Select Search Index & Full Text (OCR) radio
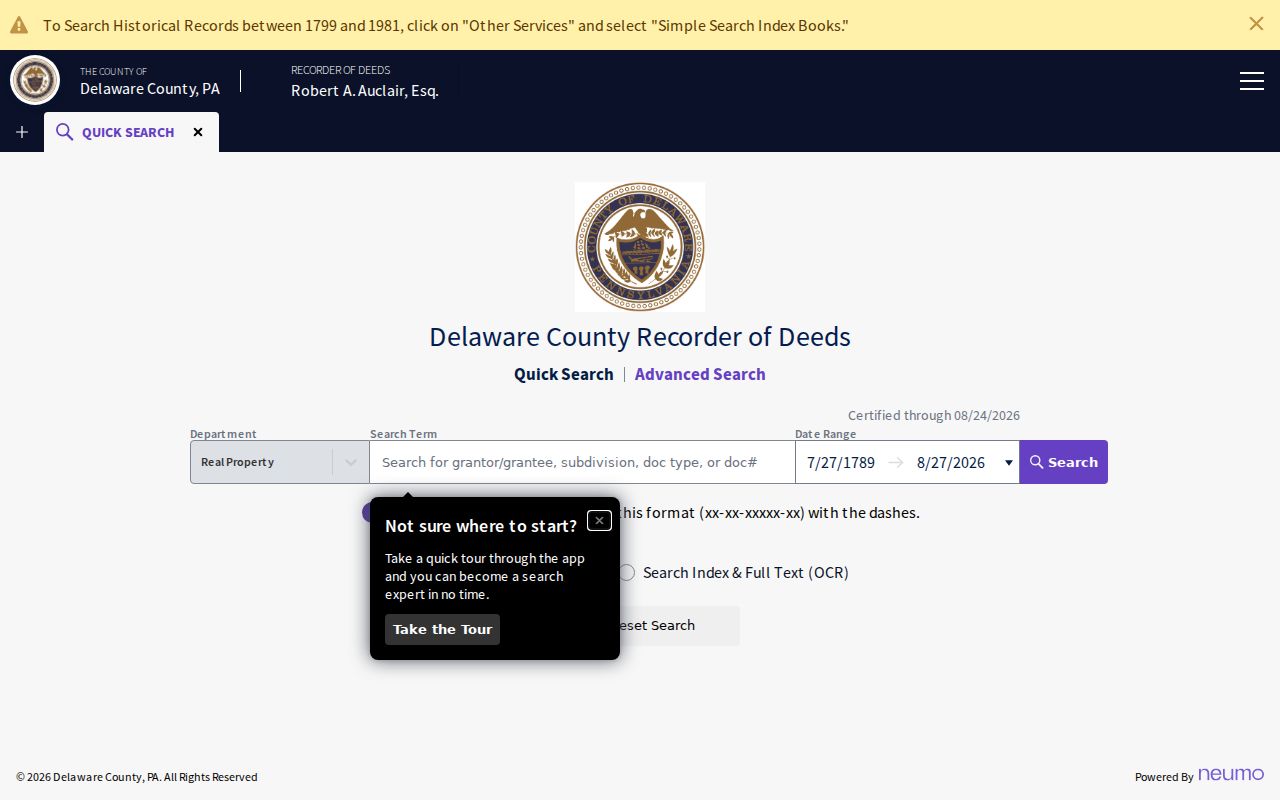The height and width of the screenshot is (800, 1280). pos(627,573)
